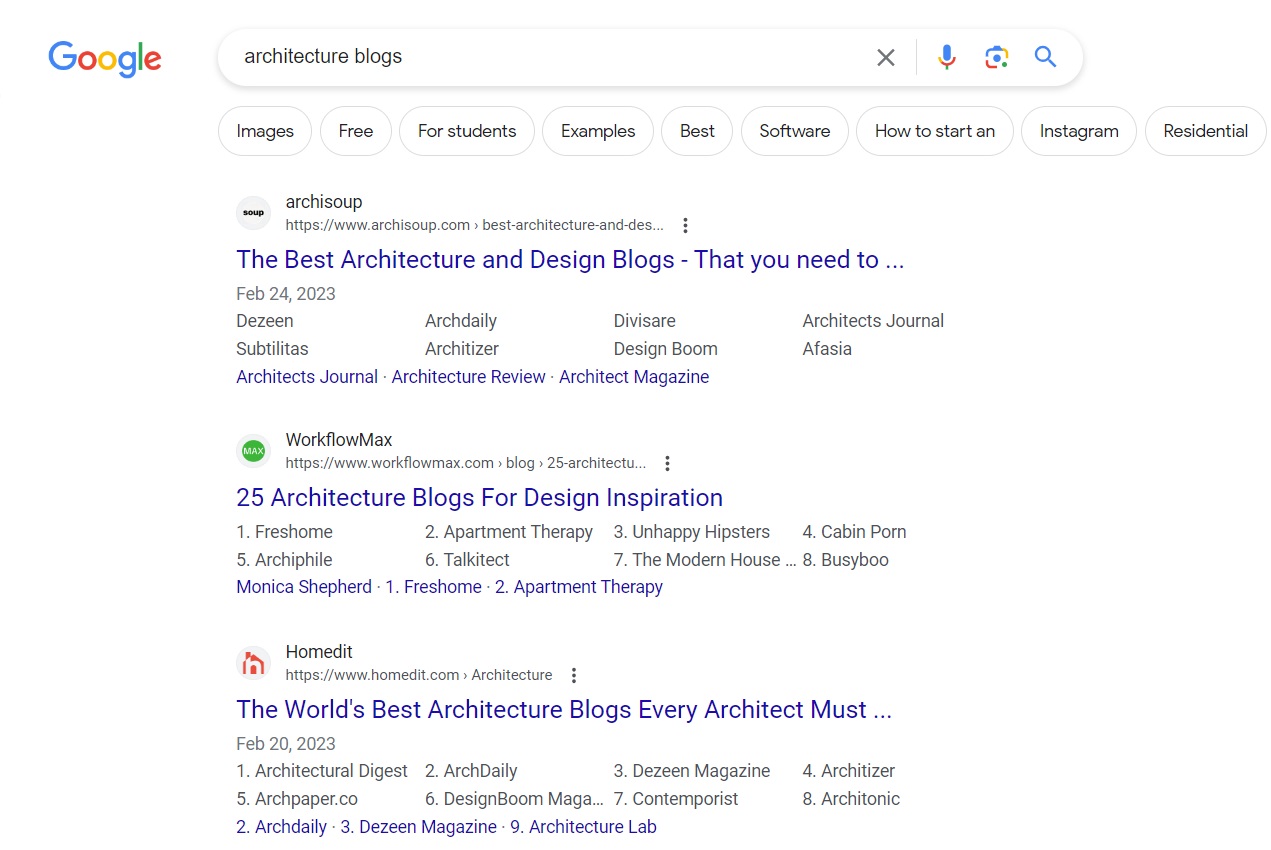Open WorkflowMax result three-dot menu
This screenshot has height=850, width=1271.
pyautogui.click(x=668, y=463)
